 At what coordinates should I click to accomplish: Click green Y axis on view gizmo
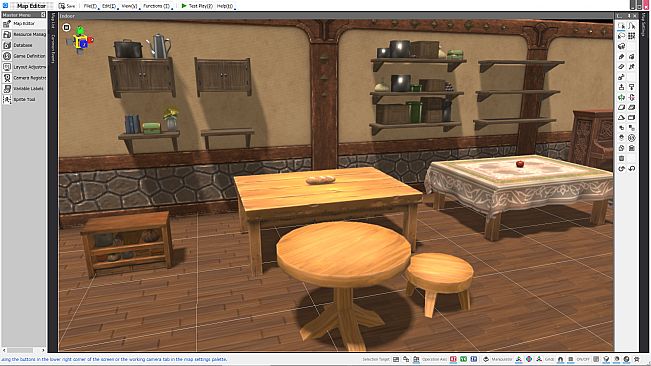click(x=81, y=30)
